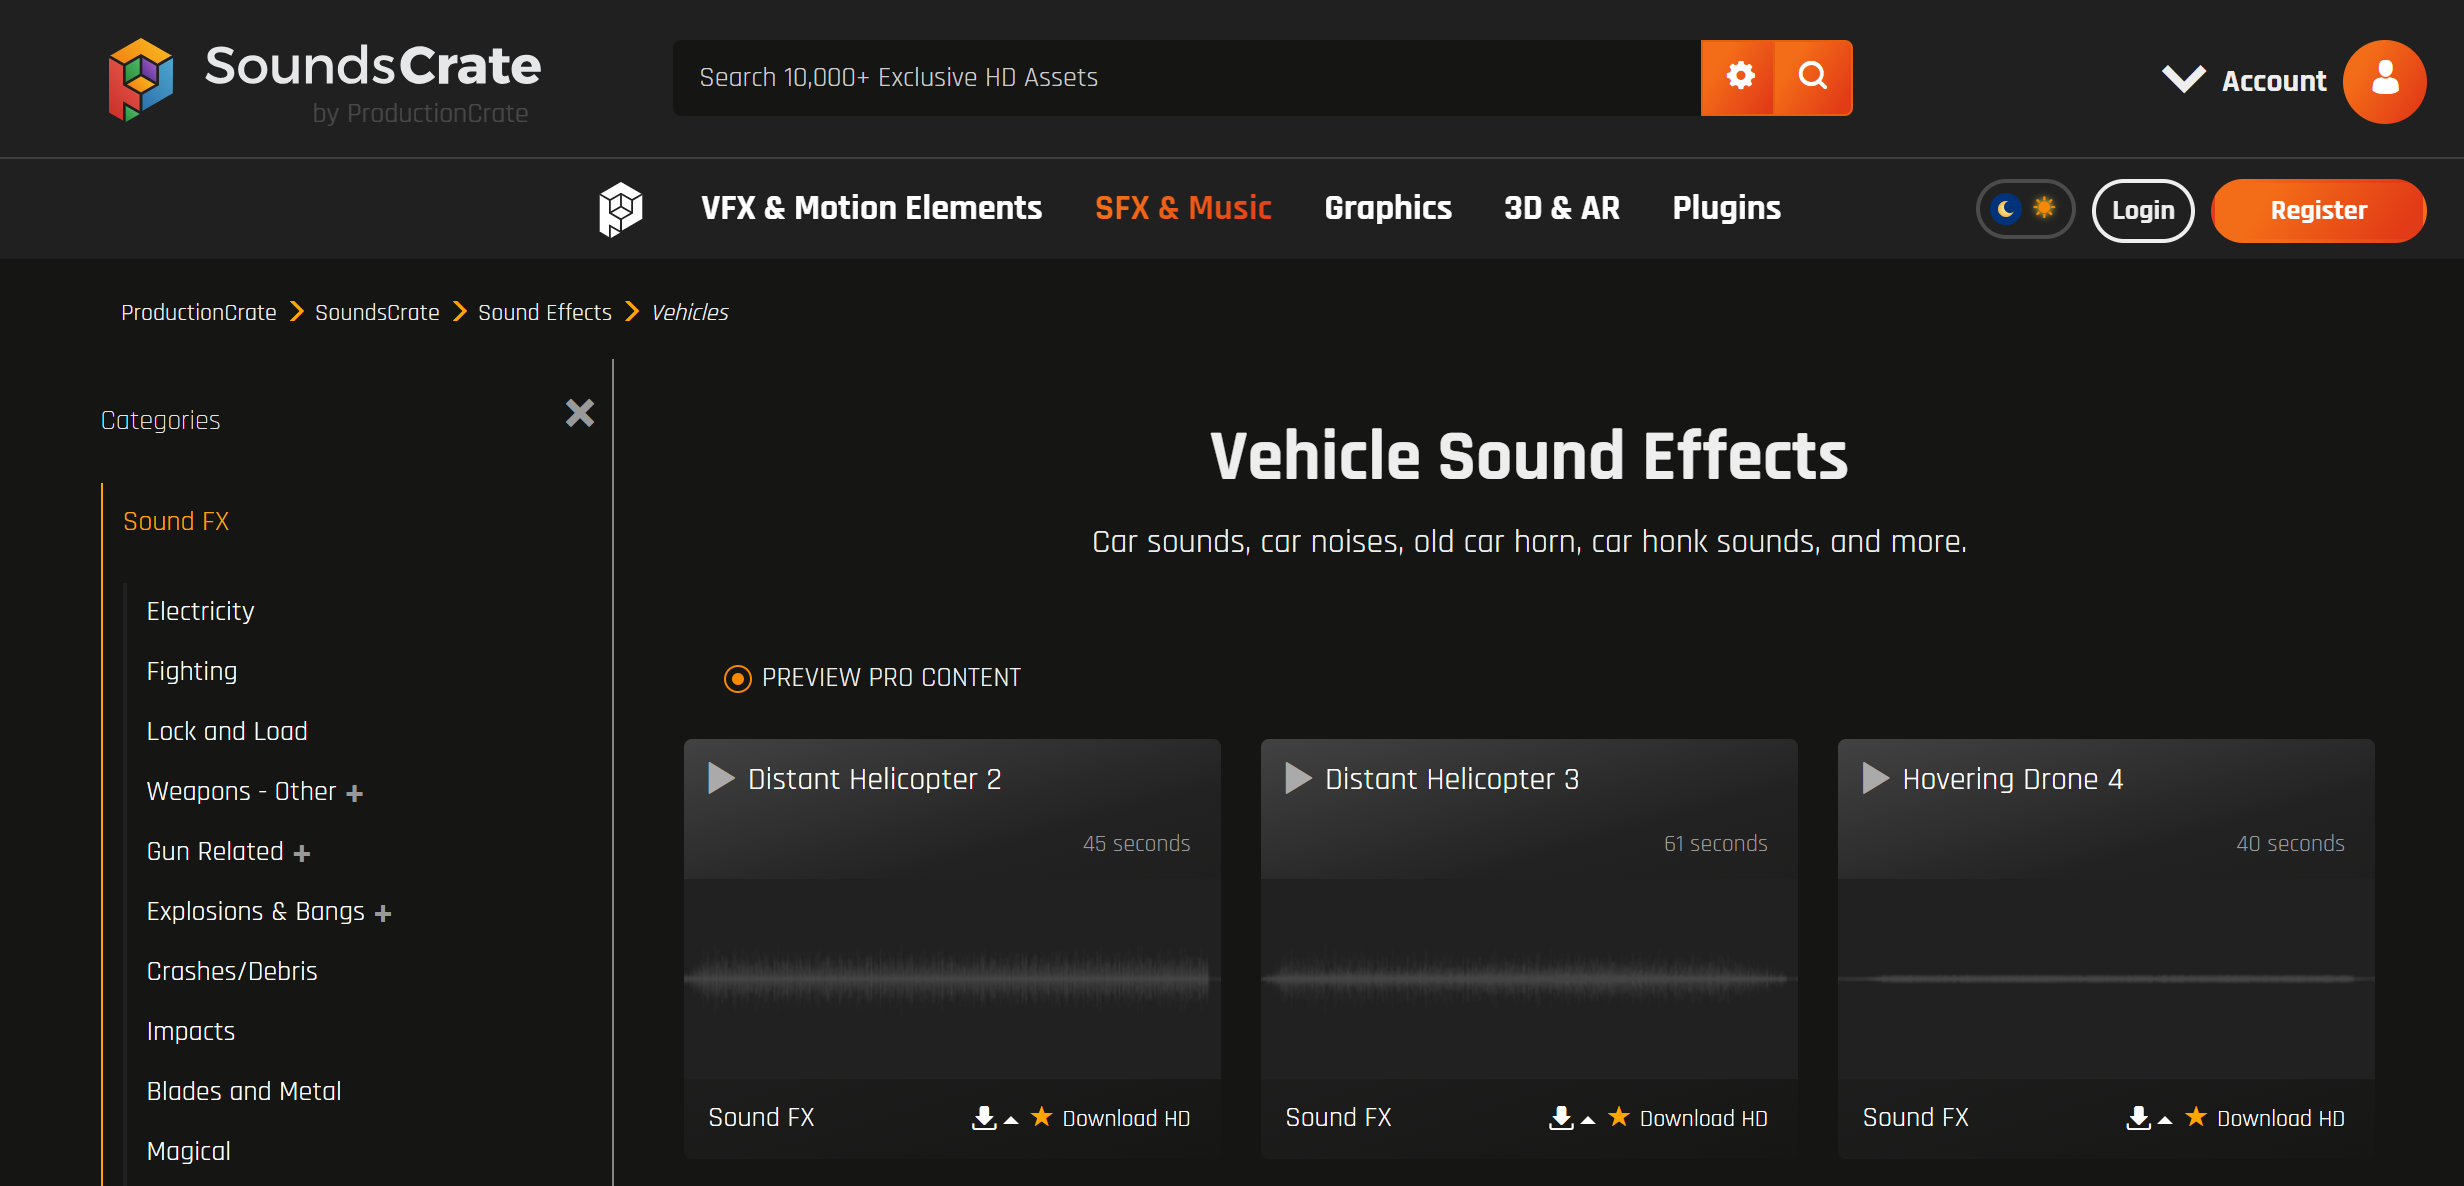Image resolution: width=2464 pixels, height=1186 pixels.
Task: Click the Register button
Action: tap(2318, 210)
